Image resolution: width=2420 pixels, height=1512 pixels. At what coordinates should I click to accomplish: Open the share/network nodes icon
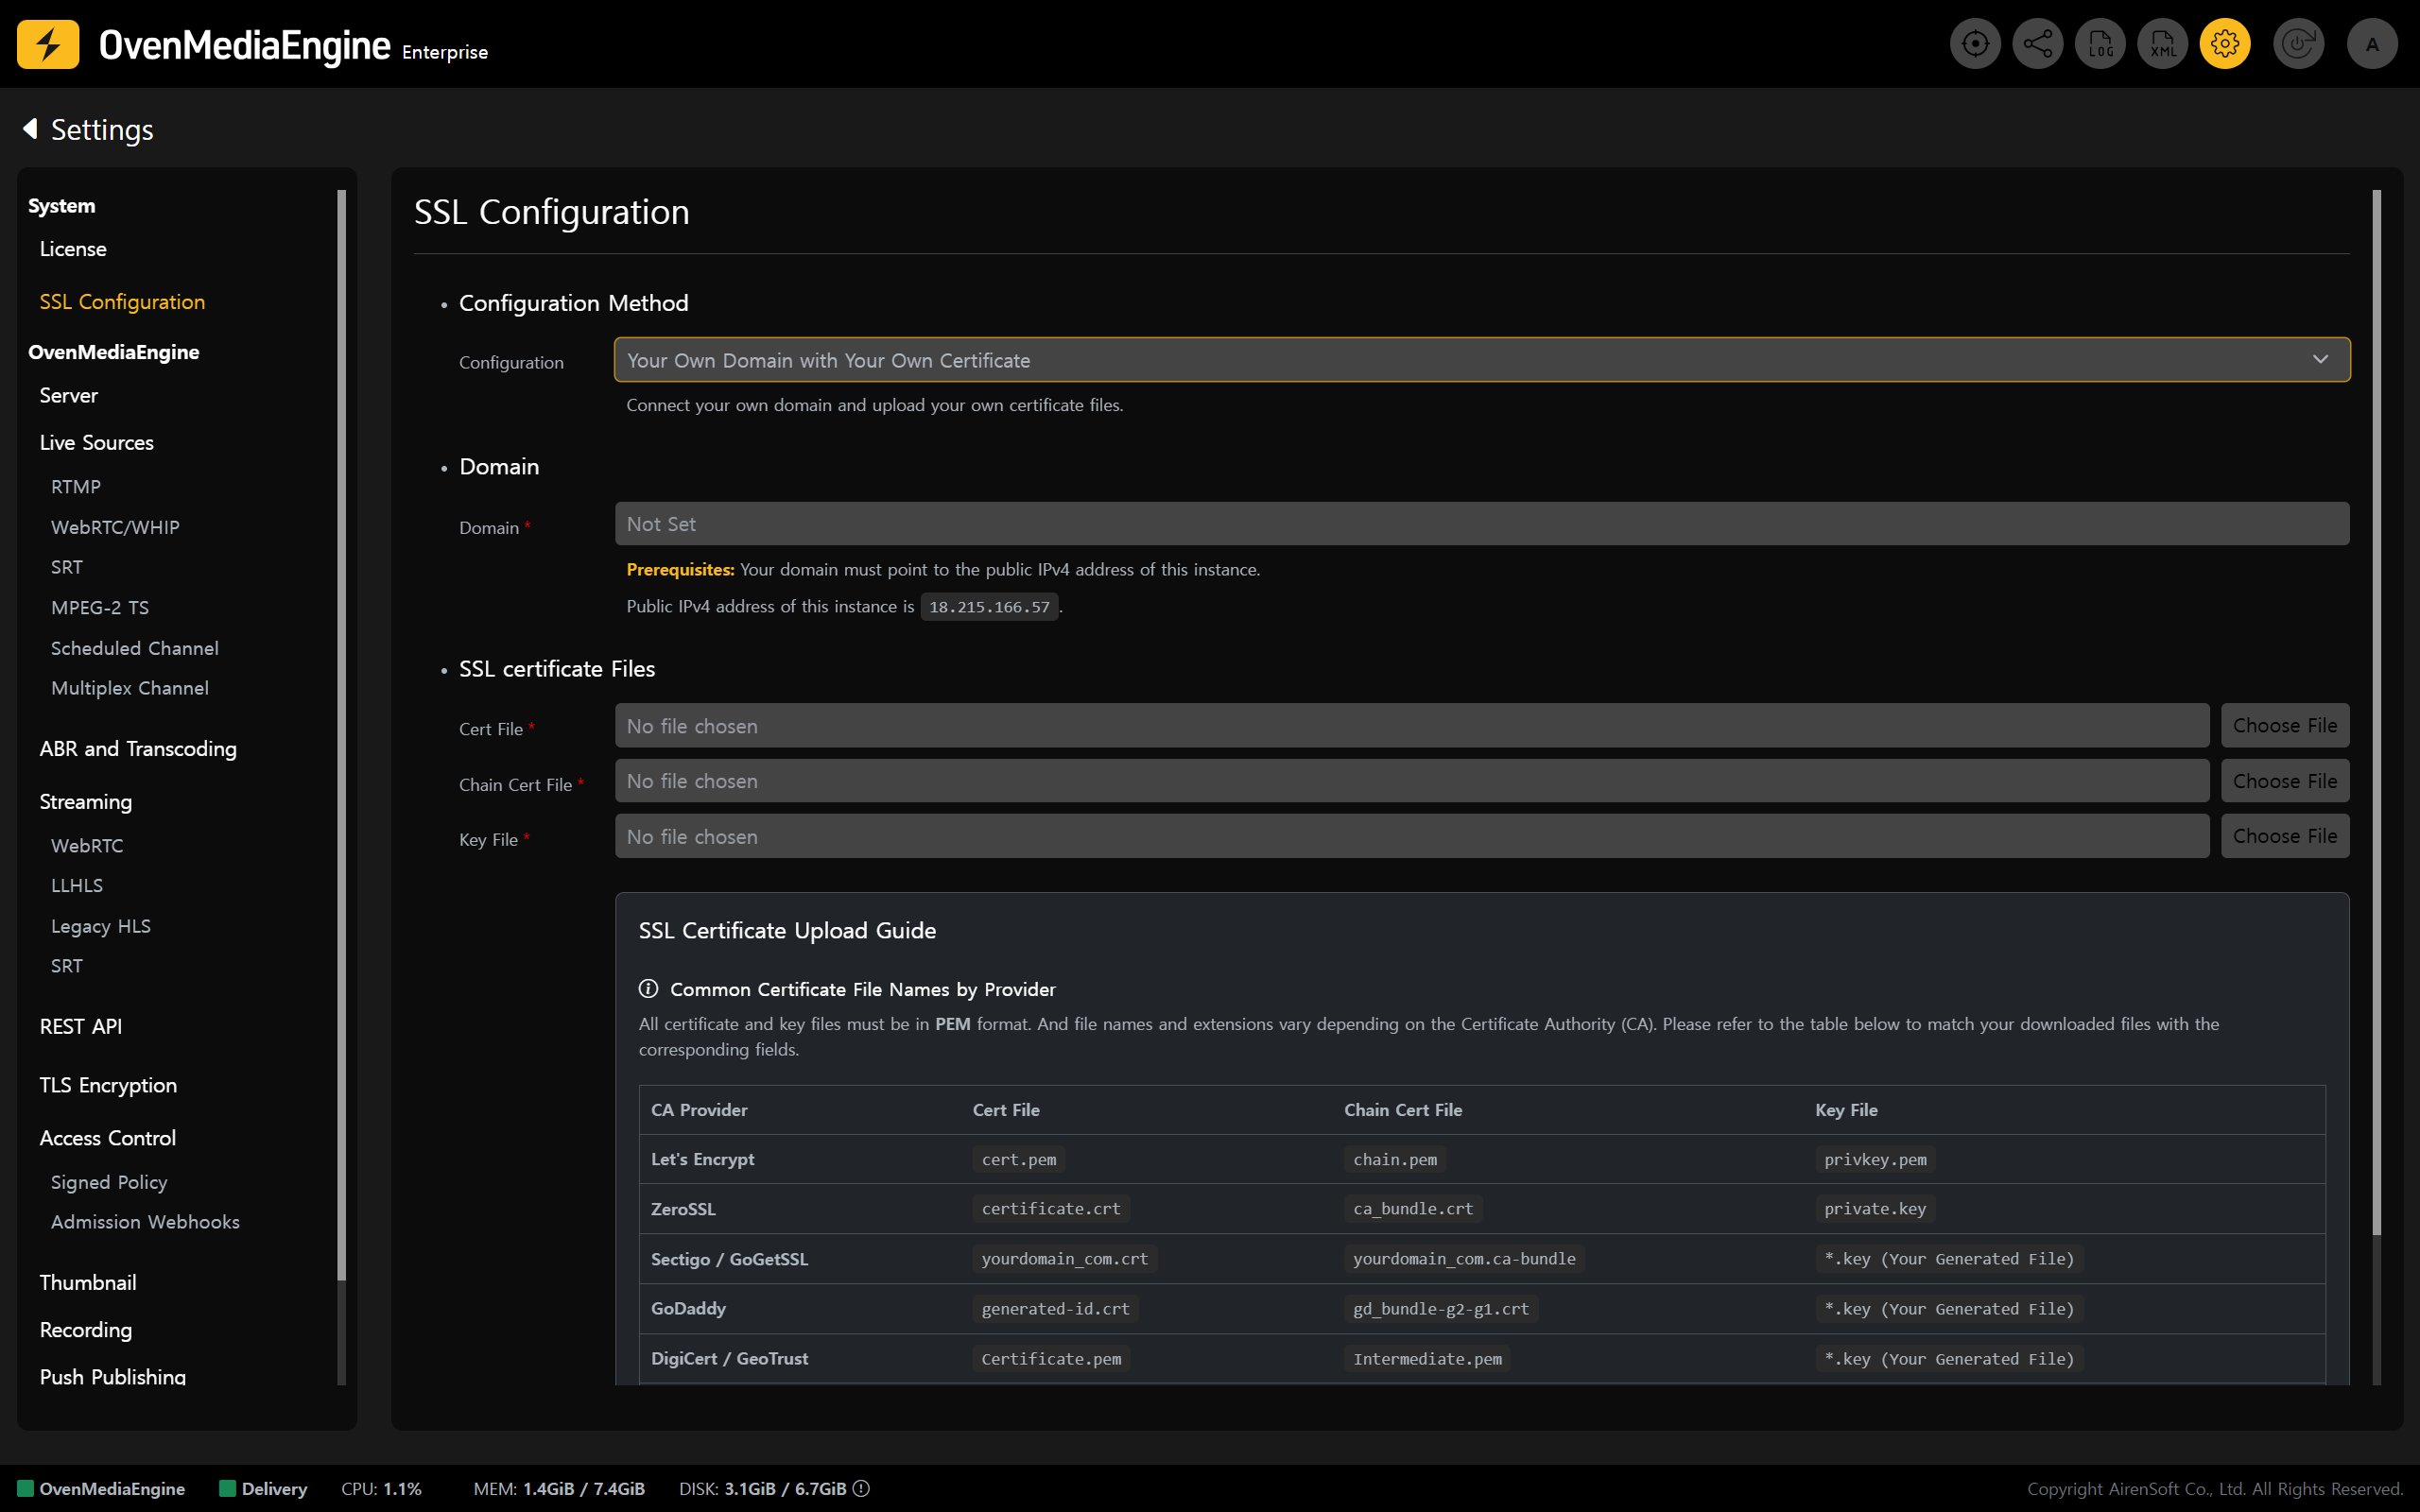pyautogui.click(x=2037, y=44)
